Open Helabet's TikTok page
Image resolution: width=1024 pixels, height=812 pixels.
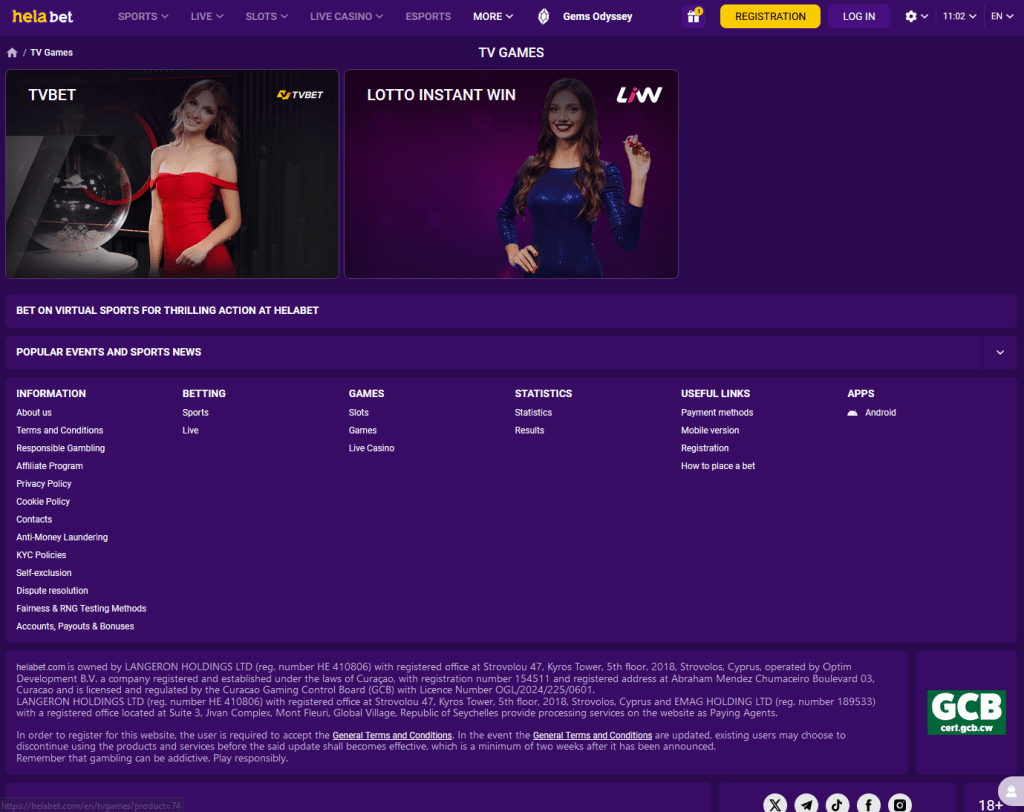coord(837,805)
